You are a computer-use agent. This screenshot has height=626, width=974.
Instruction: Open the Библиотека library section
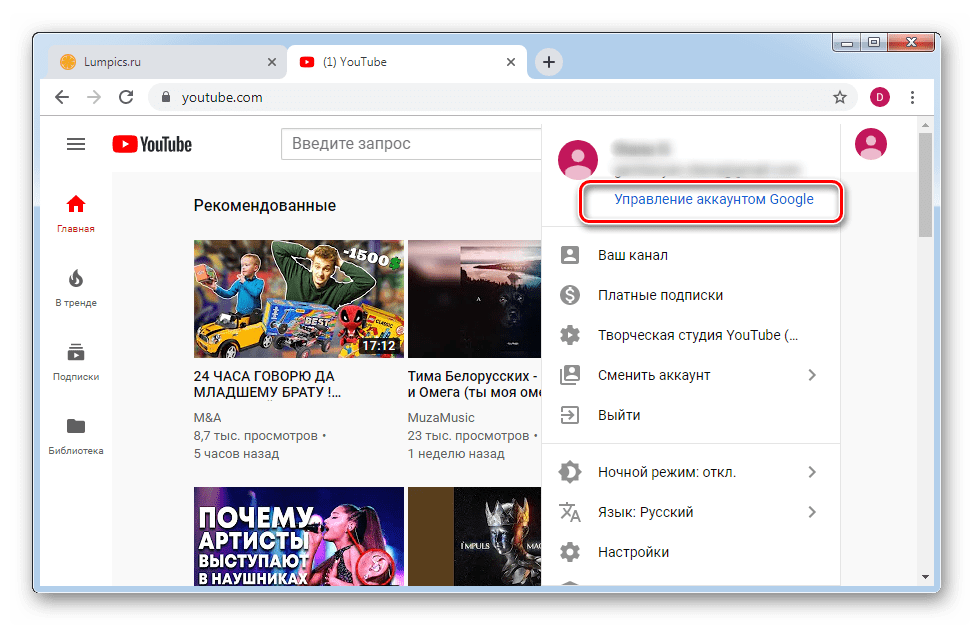[76, 436]
